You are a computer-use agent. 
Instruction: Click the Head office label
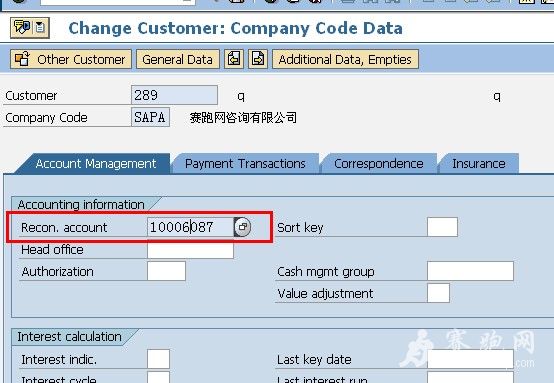pos(52,250)
